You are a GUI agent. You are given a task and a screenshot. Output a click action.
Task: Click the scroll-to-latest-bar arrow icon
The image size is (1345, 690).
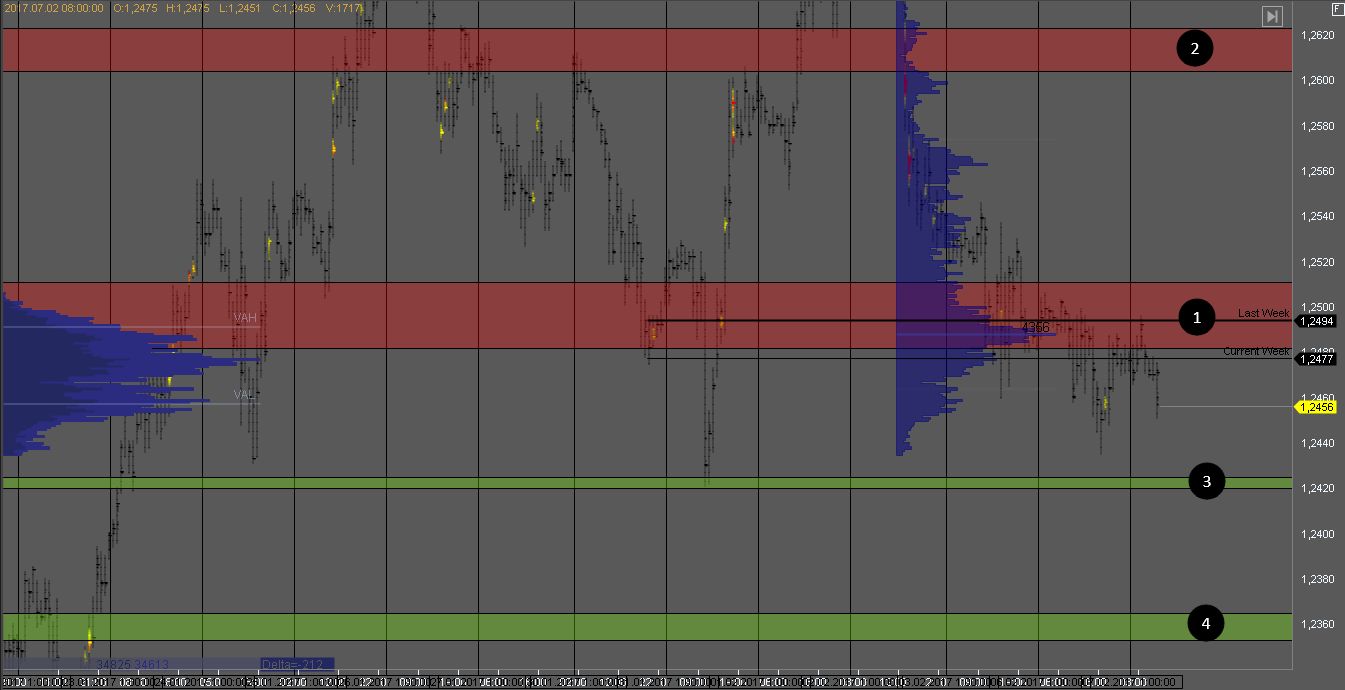(x=1272, y=16)
